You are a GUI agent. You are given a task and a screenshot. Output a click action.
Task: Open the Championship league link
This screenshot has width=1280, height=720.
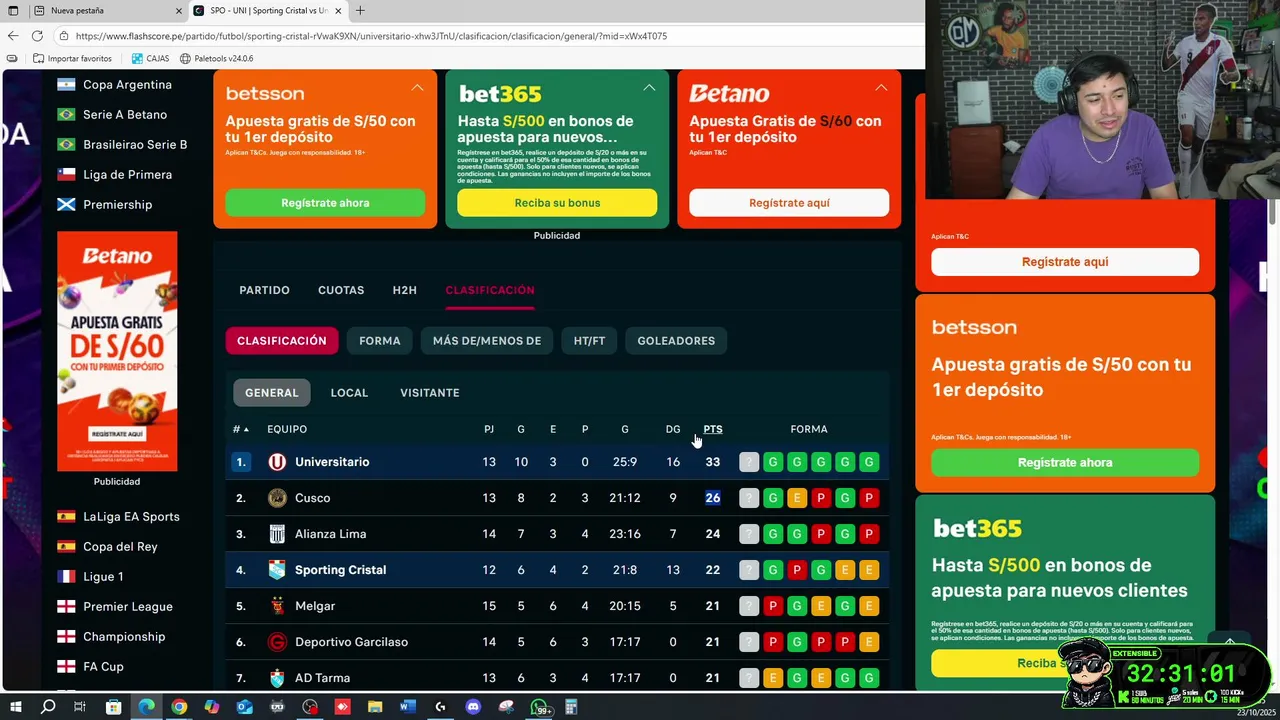click(x=124, y=637)
